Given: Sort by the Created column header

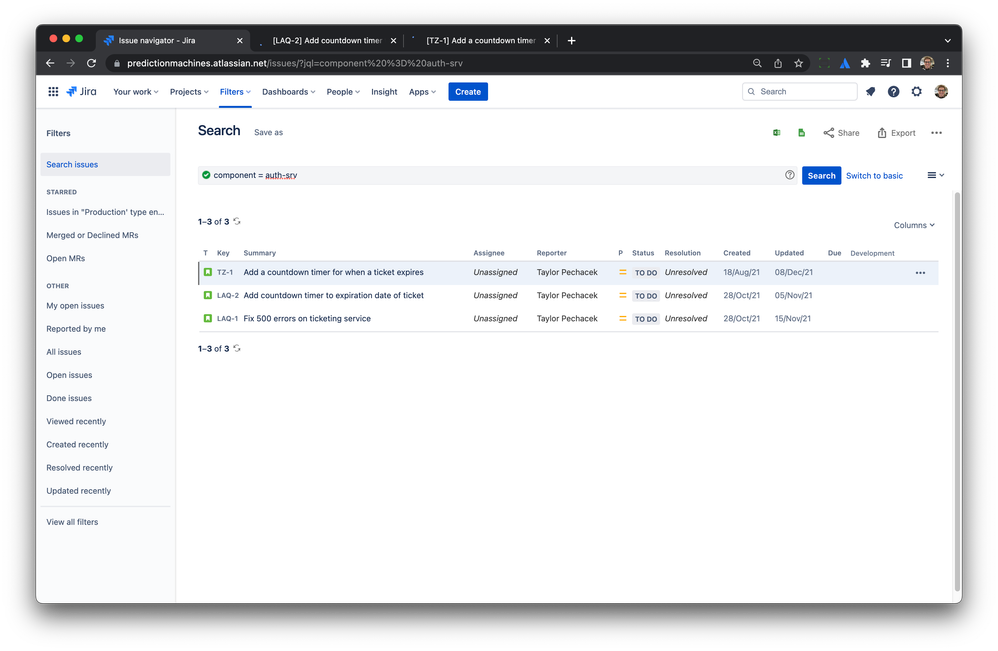Looking at the screenshot, I should (x=736, y=253).
